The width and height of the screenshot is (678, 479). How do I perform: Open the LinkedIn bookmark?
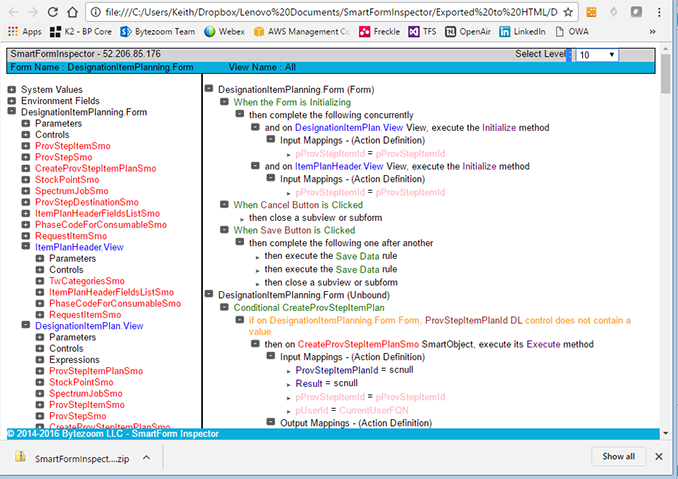(x=522, y=32)
